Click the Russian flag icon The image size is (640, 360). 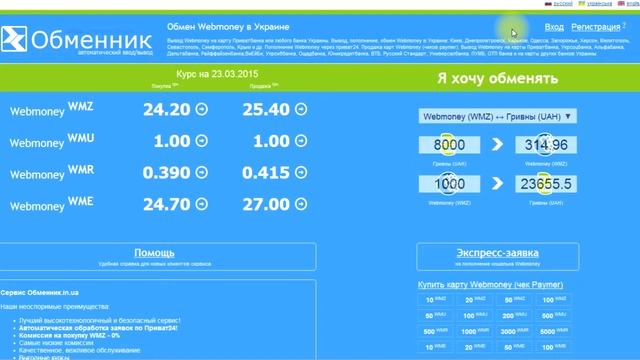[548, 3]
